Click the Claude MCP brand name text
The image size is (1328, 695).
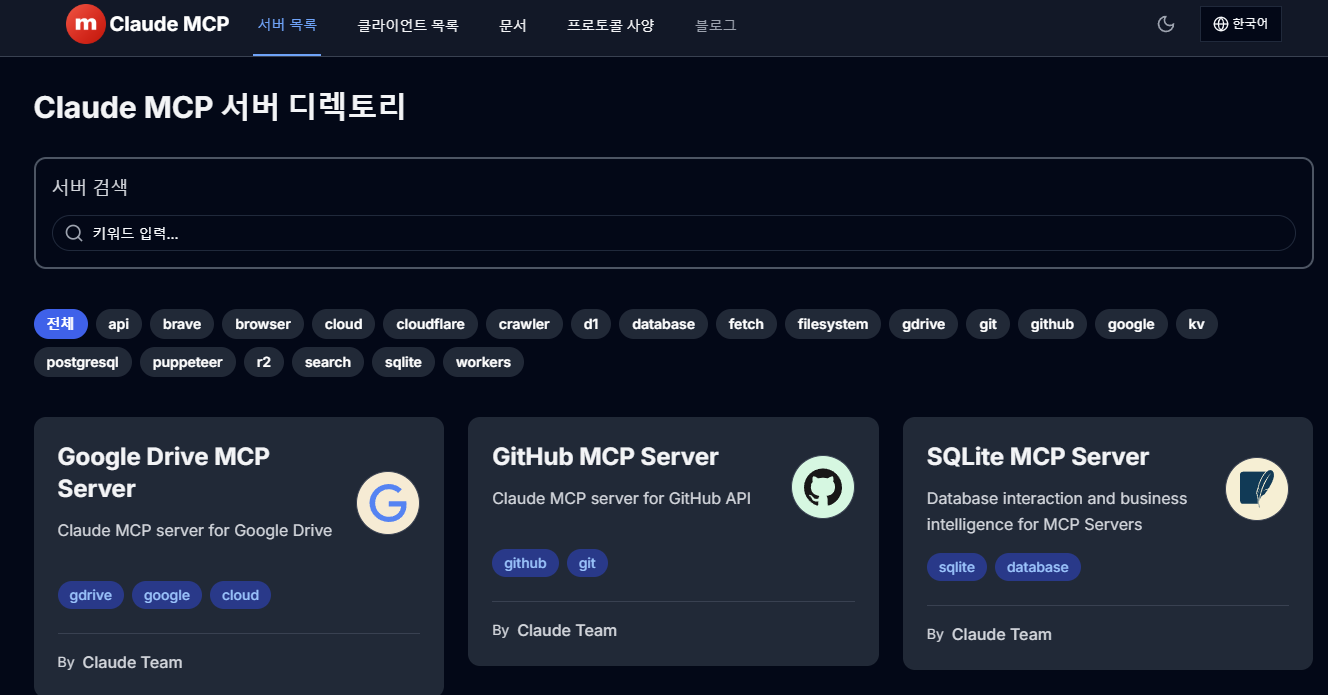(x=169, y=24)
